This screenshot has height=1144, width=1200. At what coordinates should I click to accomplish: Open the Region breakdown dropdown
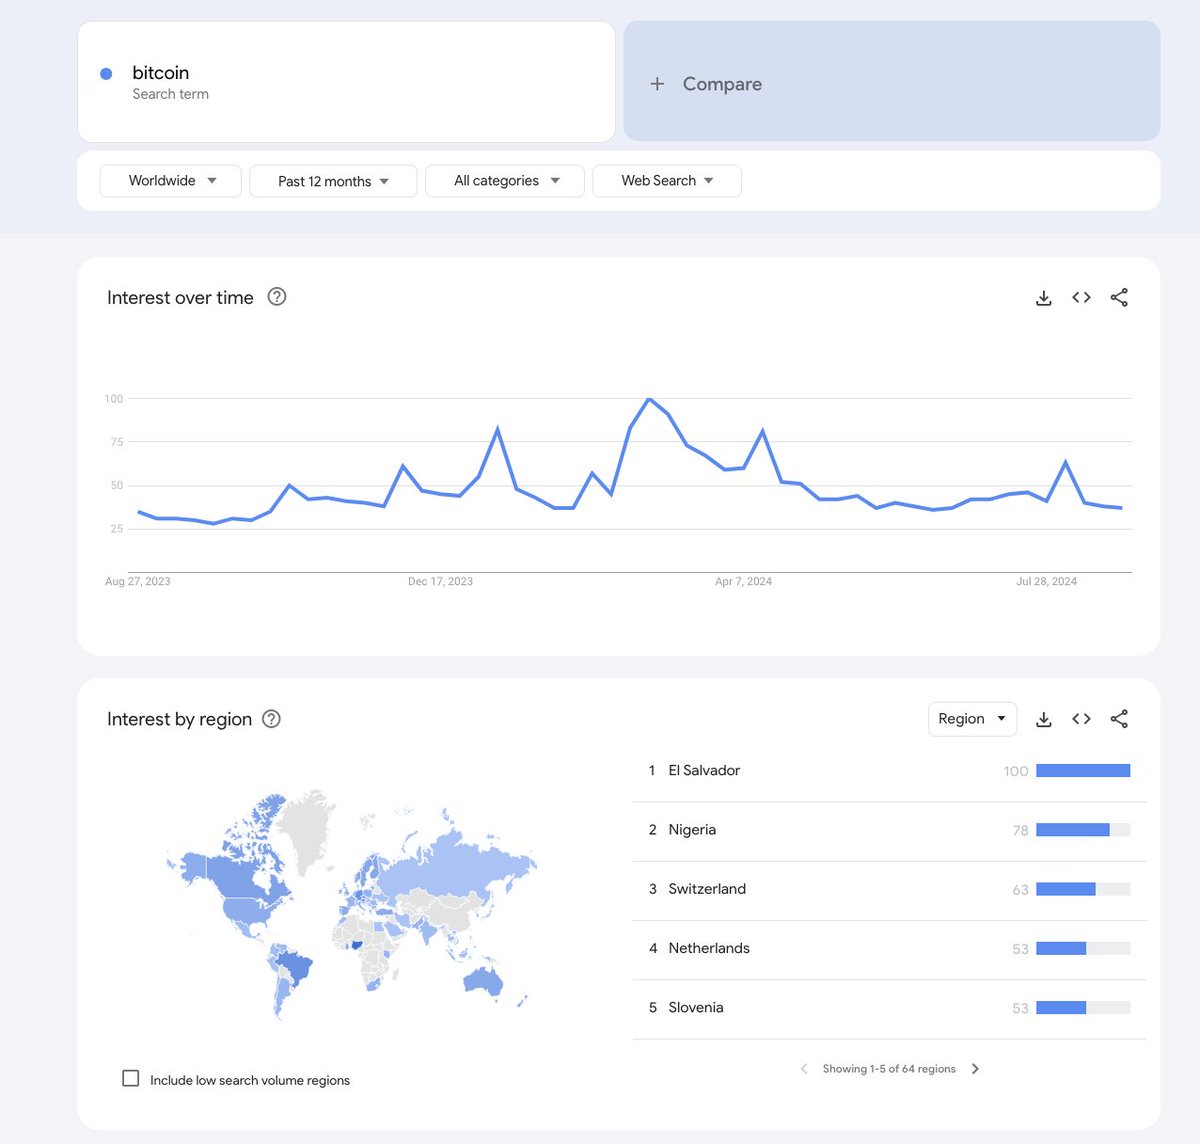972,719
